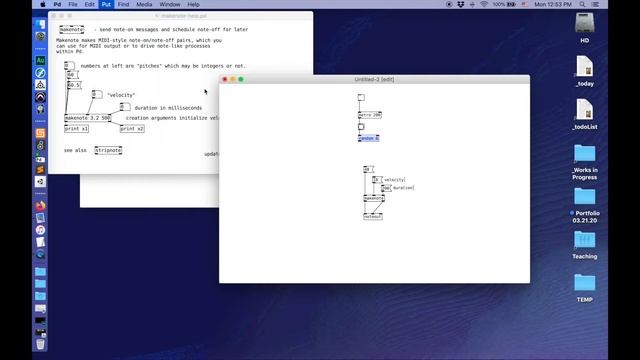Click the Wi-Fi status icon
640x360 pixels.
(484, 4)
